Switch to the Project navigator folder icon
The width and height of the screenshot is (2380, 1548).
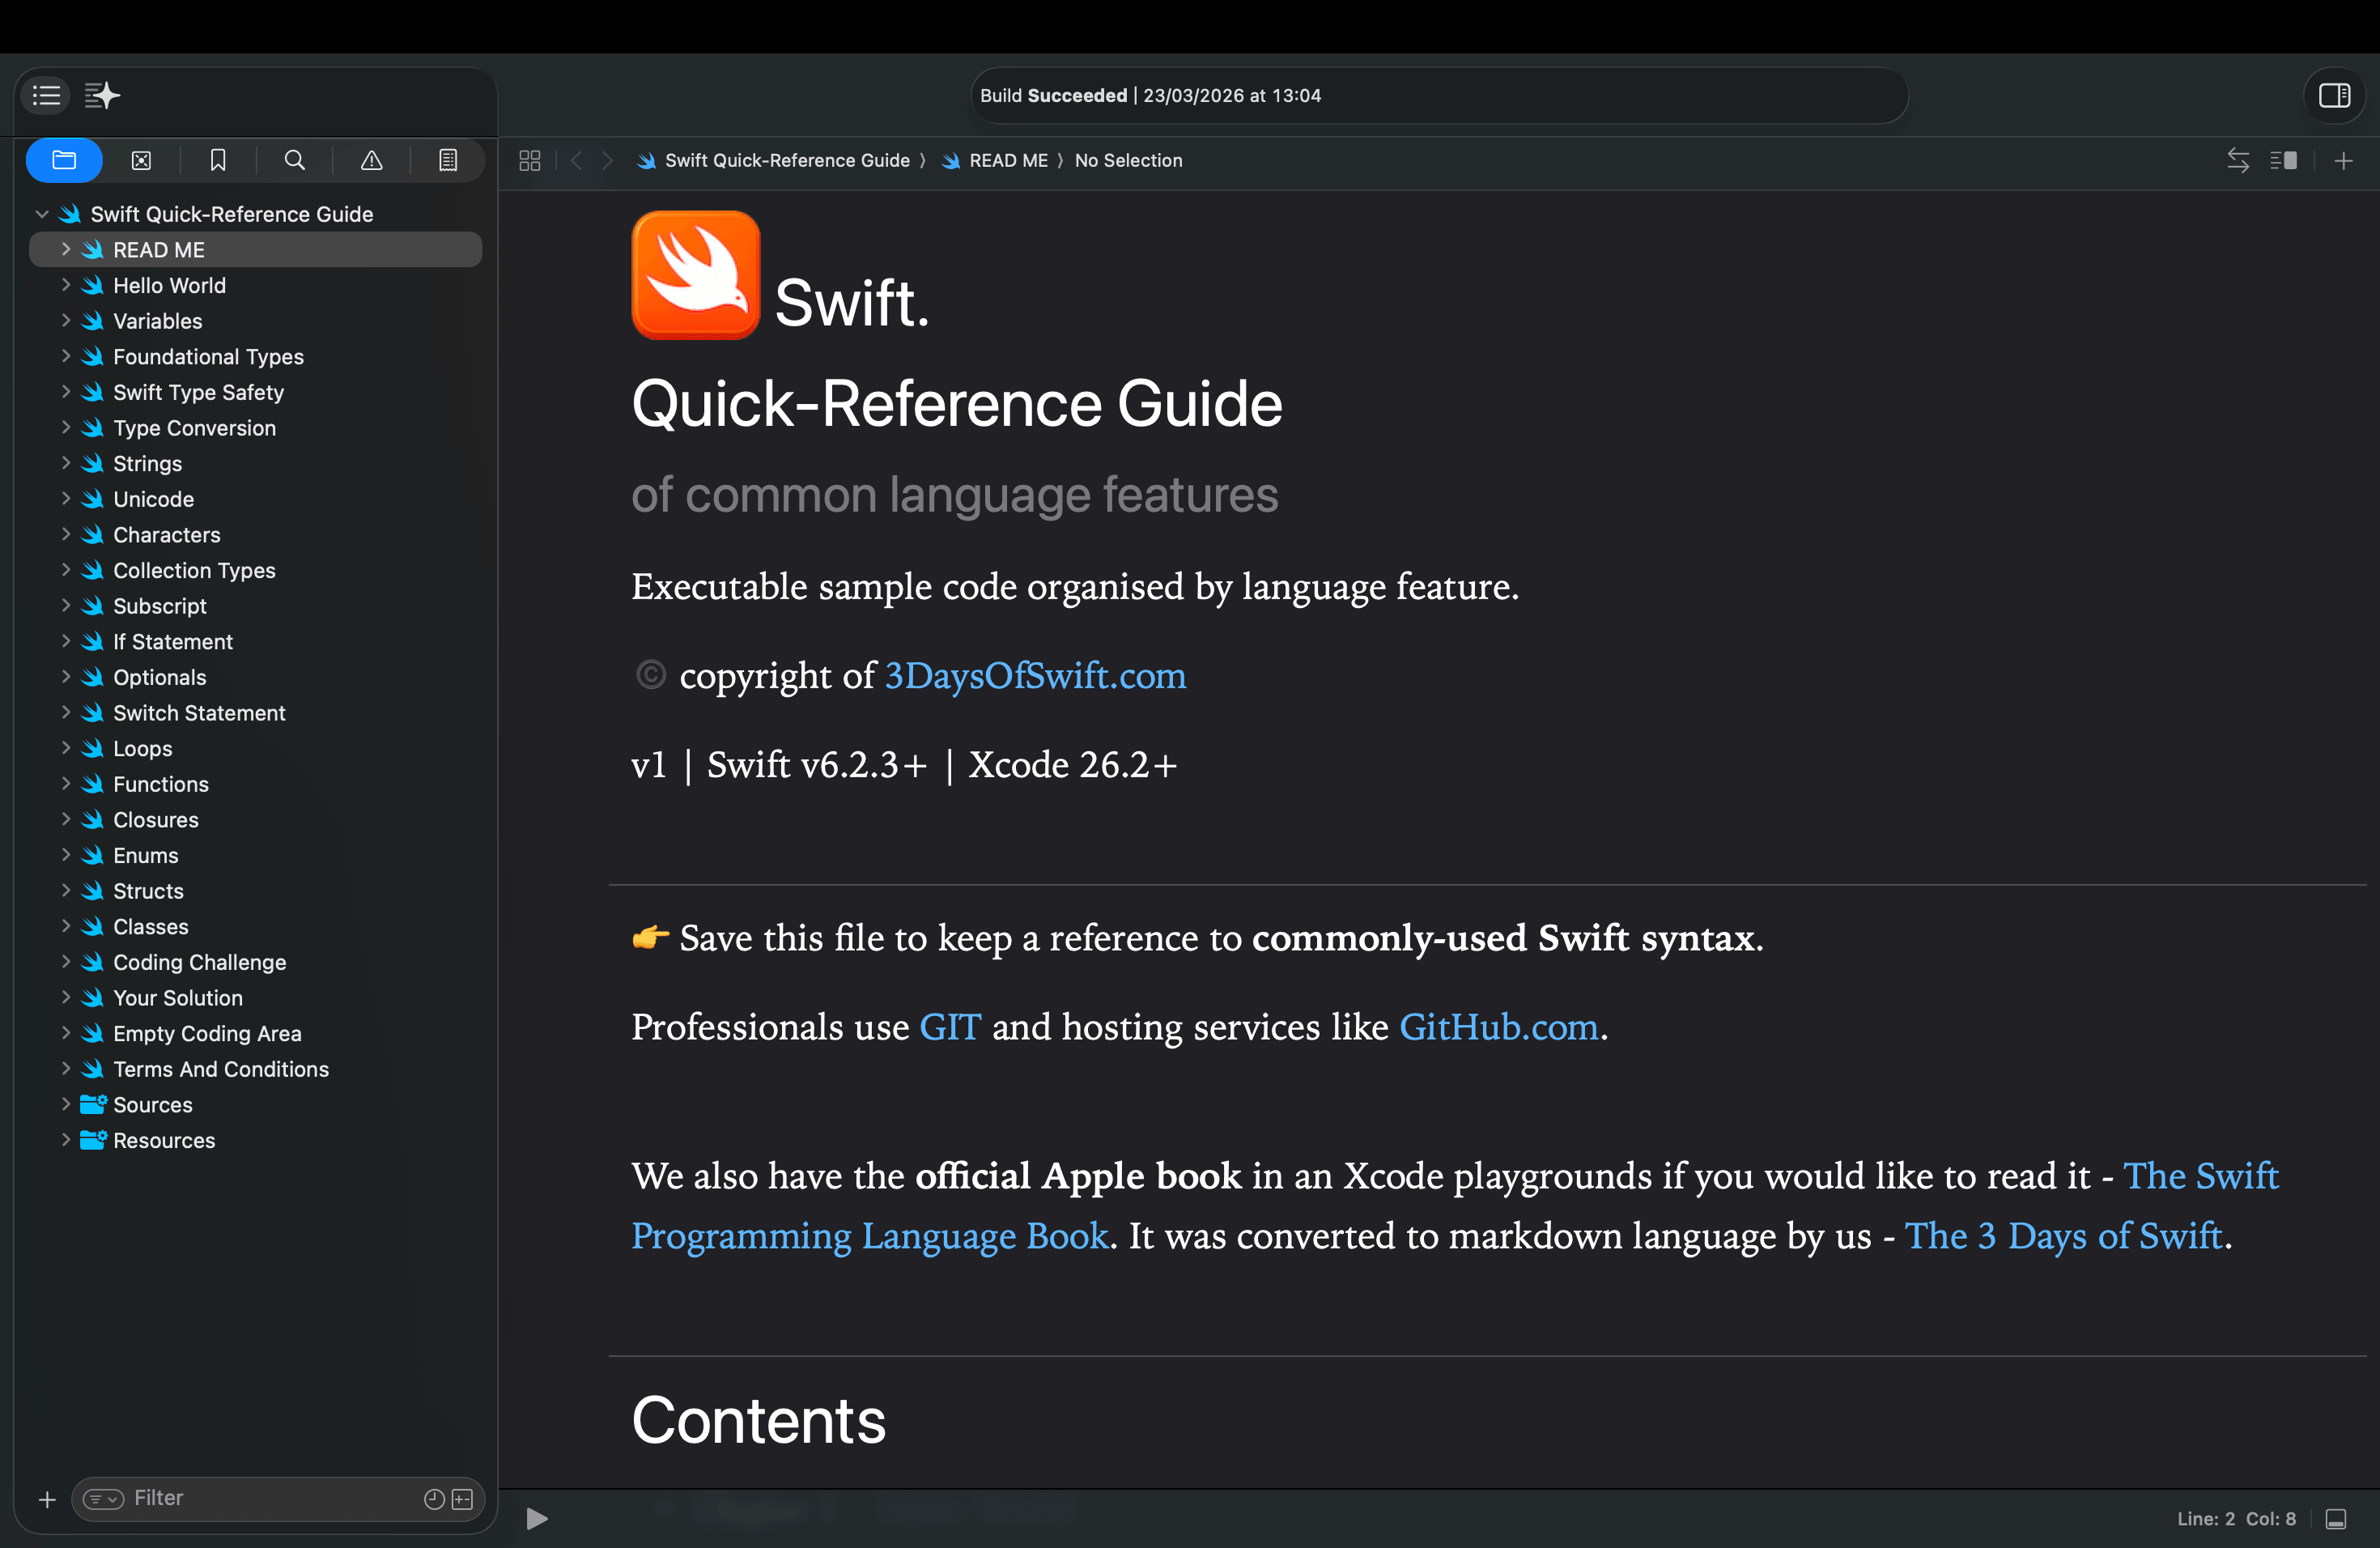[64, 160]
